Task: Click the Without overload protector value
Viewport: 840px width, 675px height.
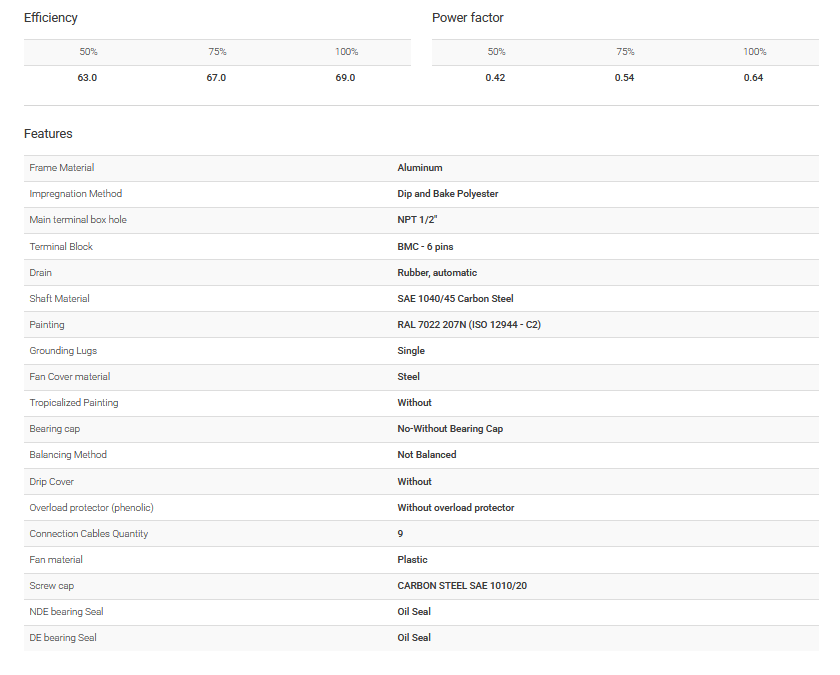Action: click(455, 508)
